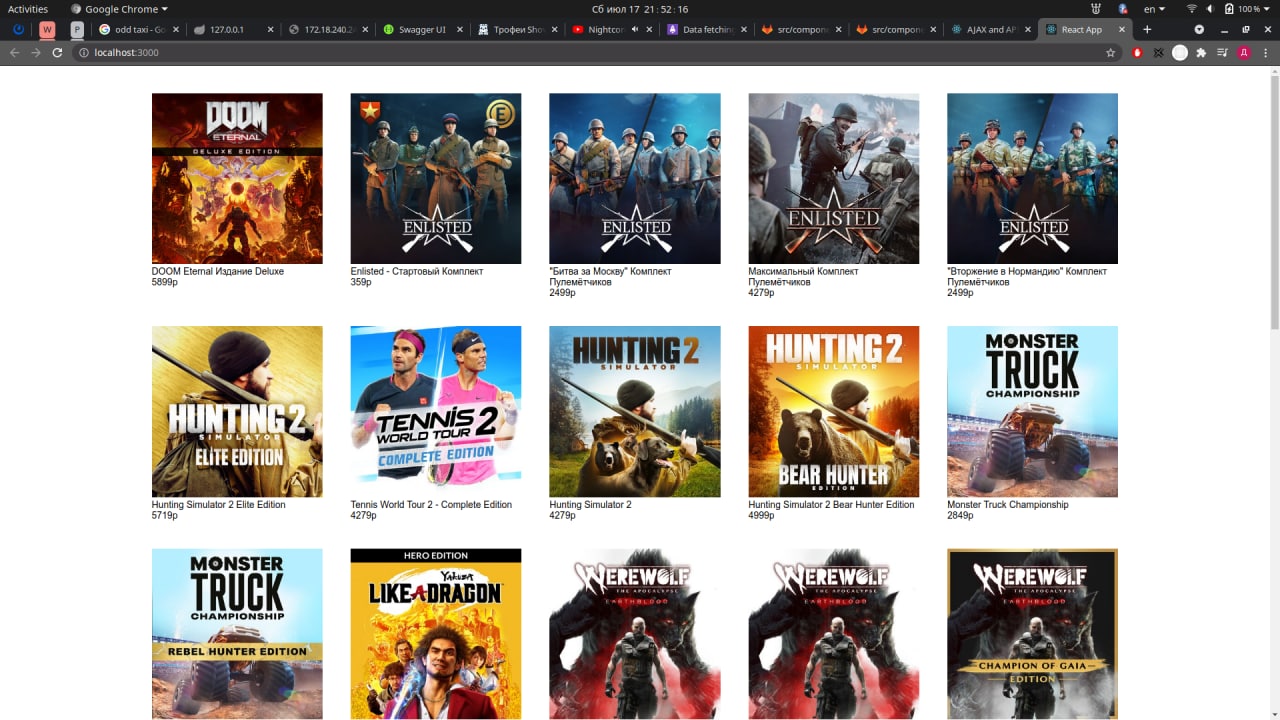Viewport: 1280px width, 720px height.
Task: Bookmark this page with the star icon
Action: (1110, 52)
